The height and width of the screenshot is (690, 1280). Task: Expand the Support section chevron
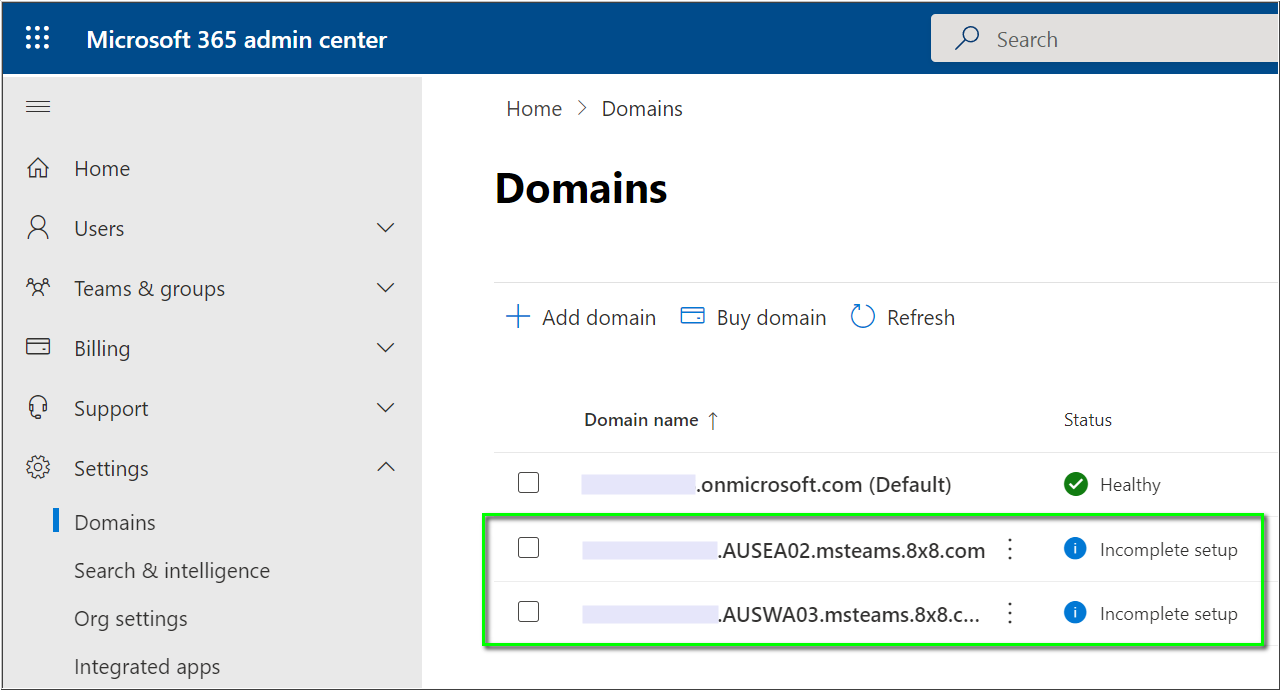pyautogui.click(x=386, y=408)
